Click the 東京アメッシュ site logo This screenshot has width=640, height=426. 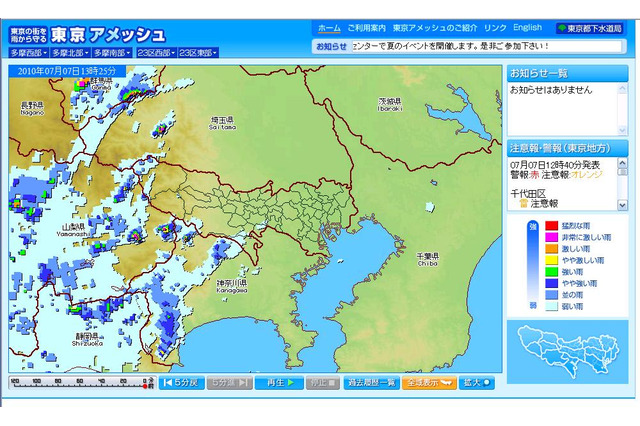click(x=87, y=35)
